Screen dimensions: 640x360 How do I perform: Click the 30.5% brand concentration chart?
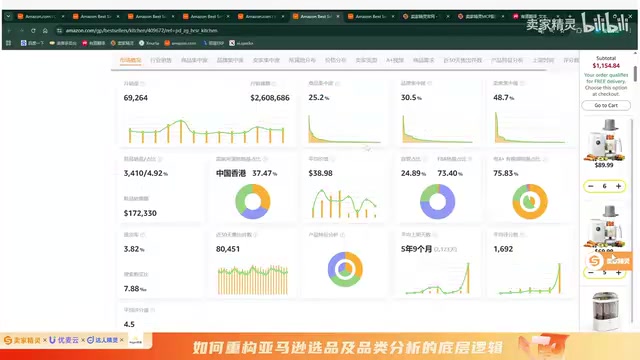coord(437,129)
